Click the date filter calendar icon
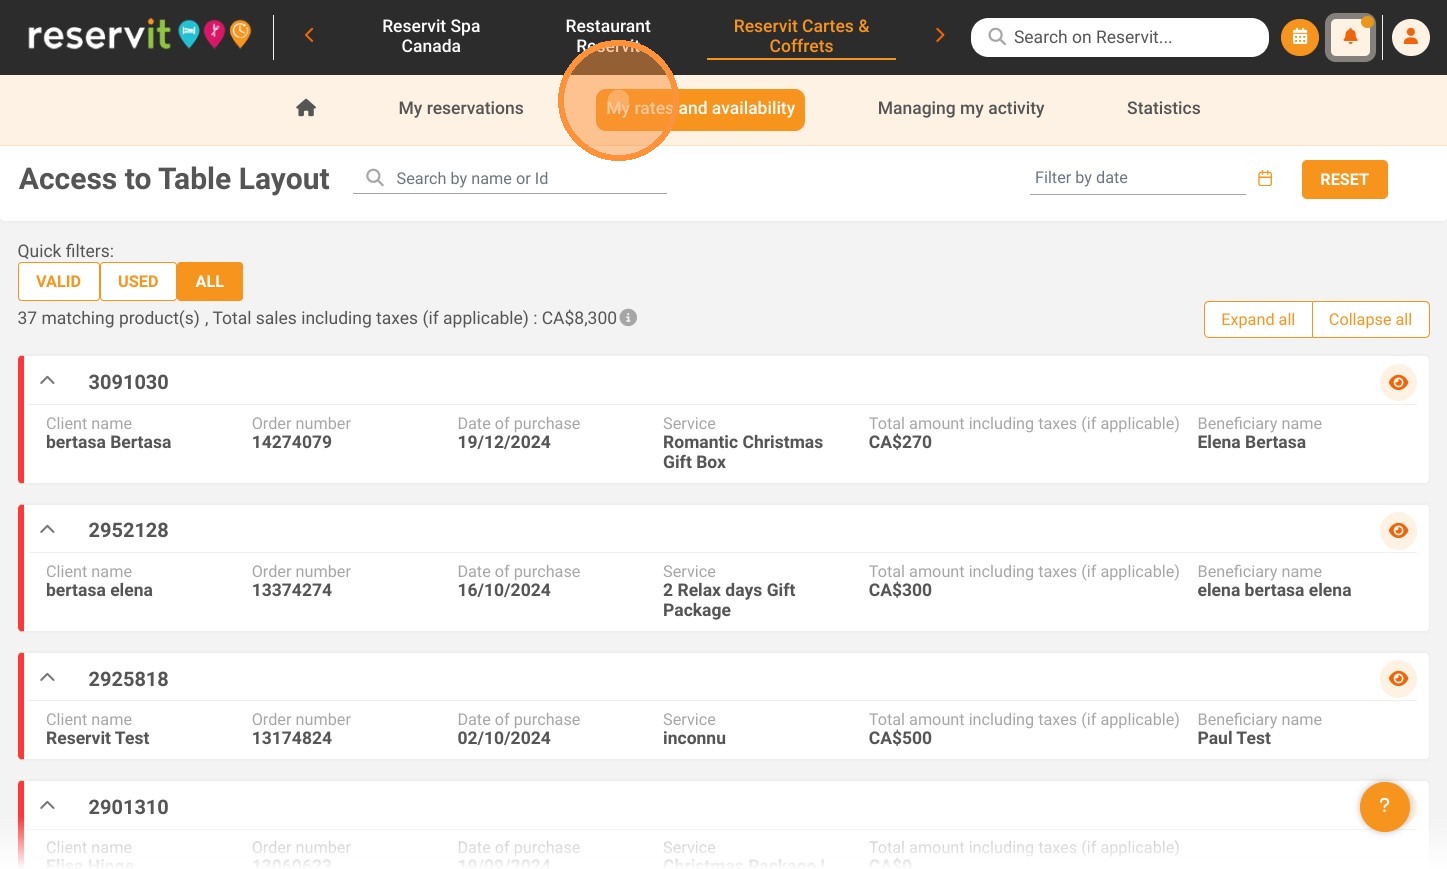The height and width of the screenshot is (869, 1447). pos(1265,178)
